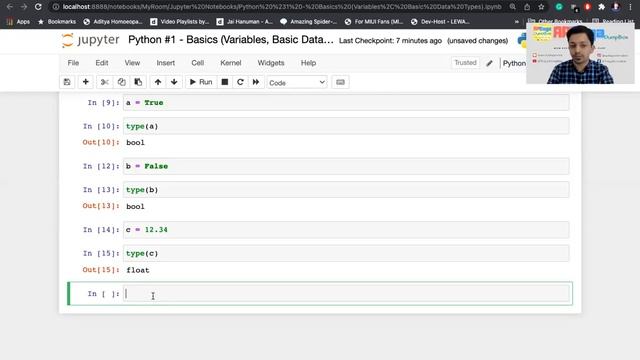Click browser back arrow

[10, 7]
